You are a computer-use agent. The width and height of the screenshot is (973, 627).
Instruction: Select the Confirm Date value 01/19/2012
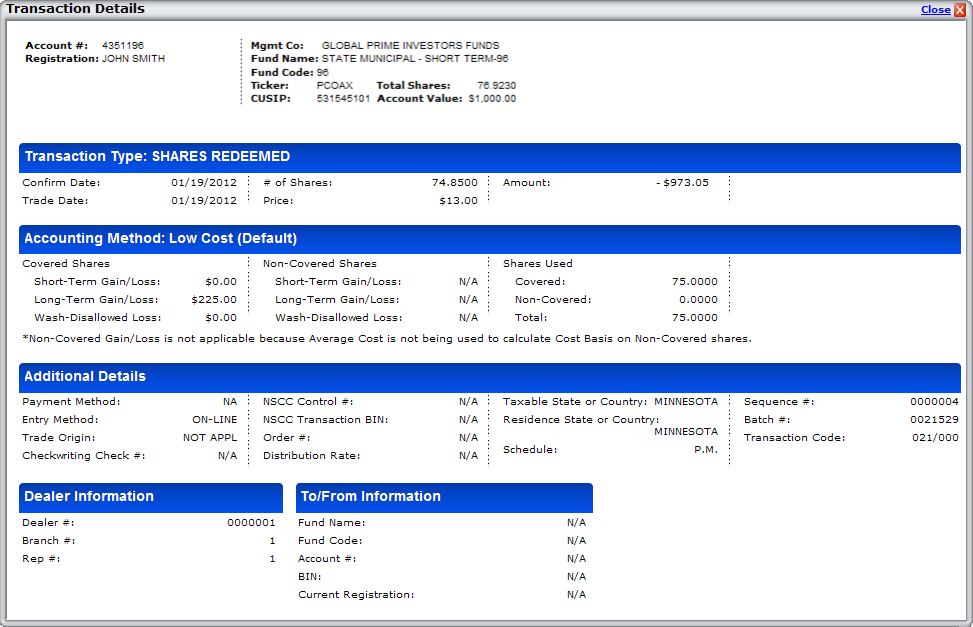coord(204,183)
